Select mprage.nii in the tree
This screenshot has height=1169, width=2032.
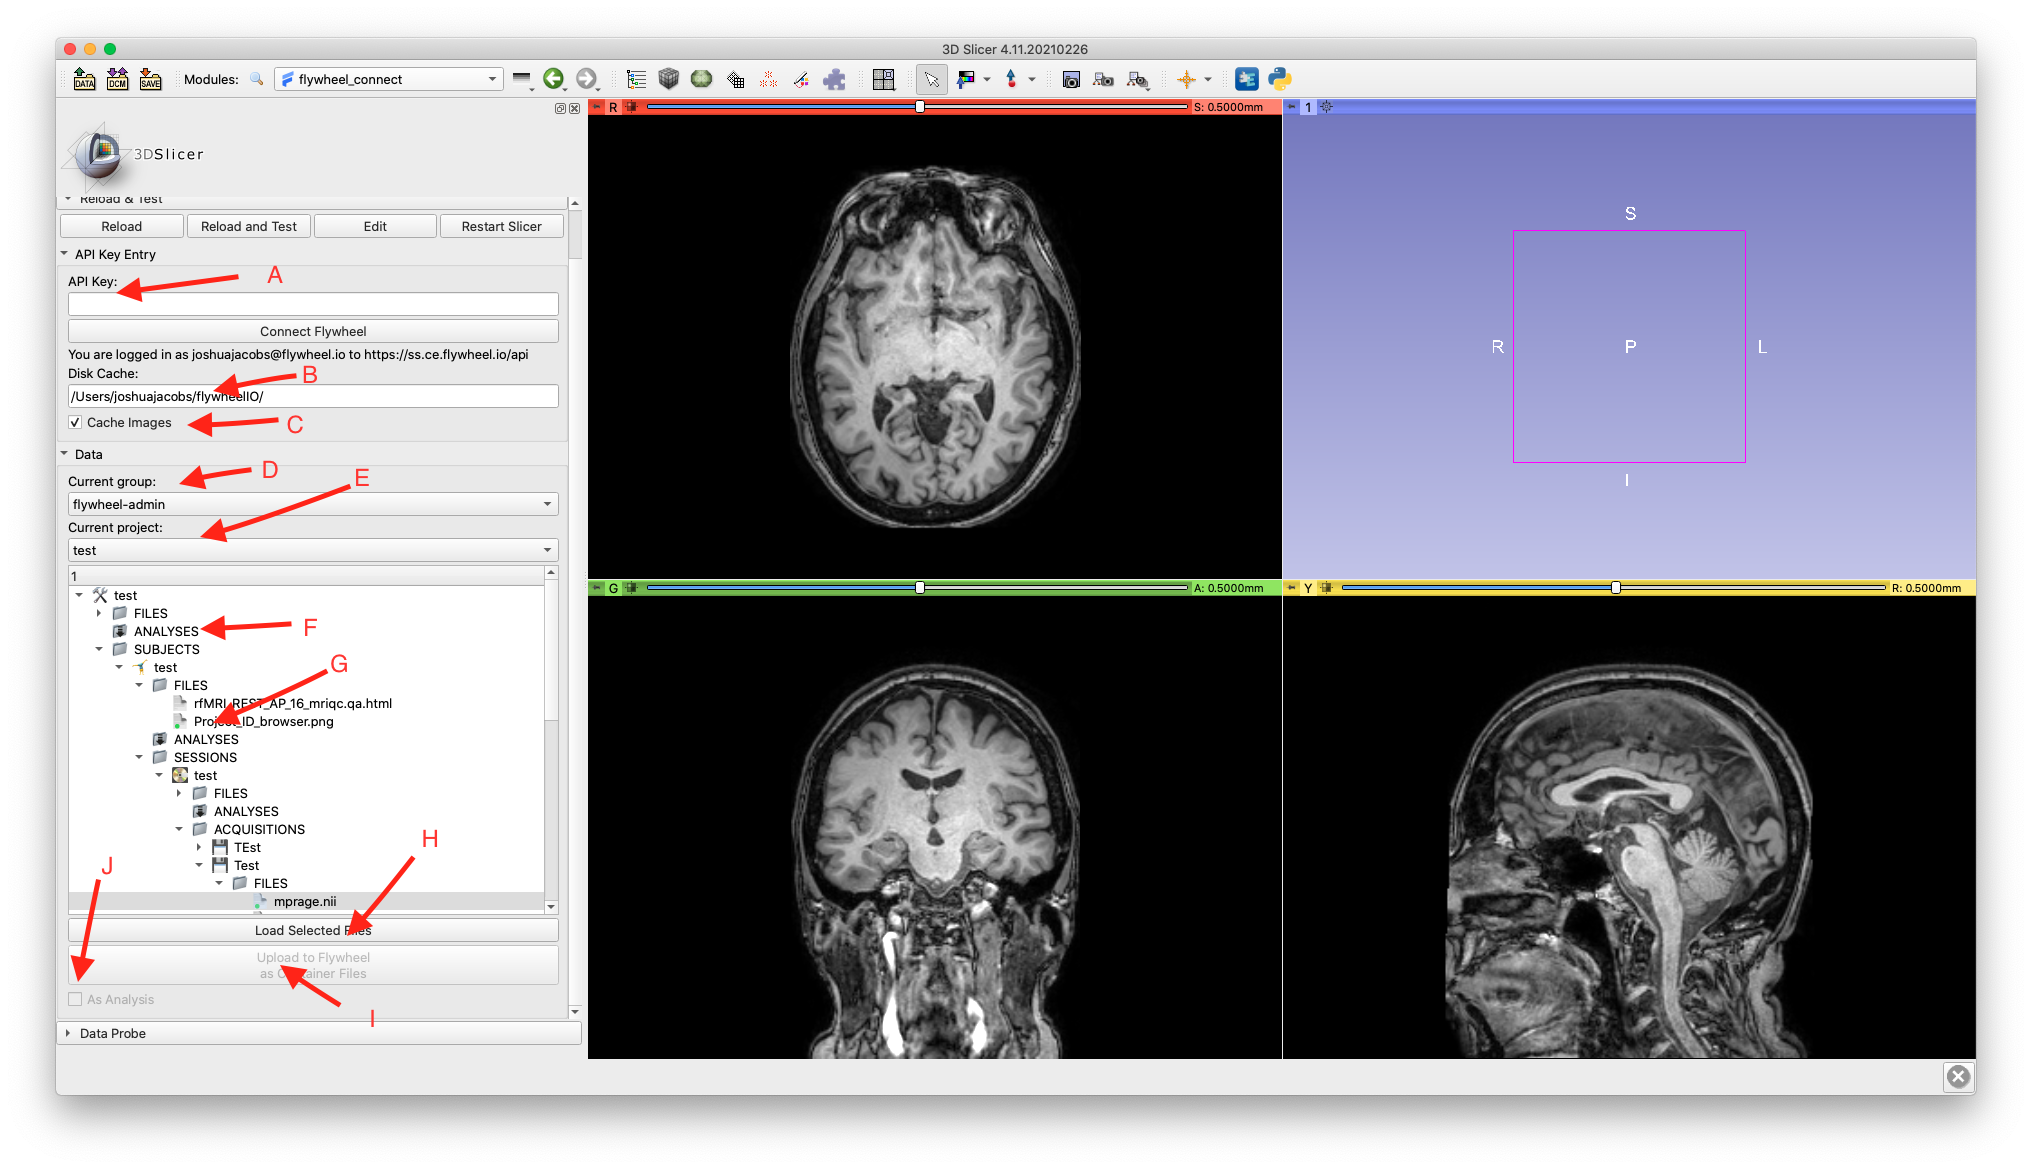(x=305, y=901)
